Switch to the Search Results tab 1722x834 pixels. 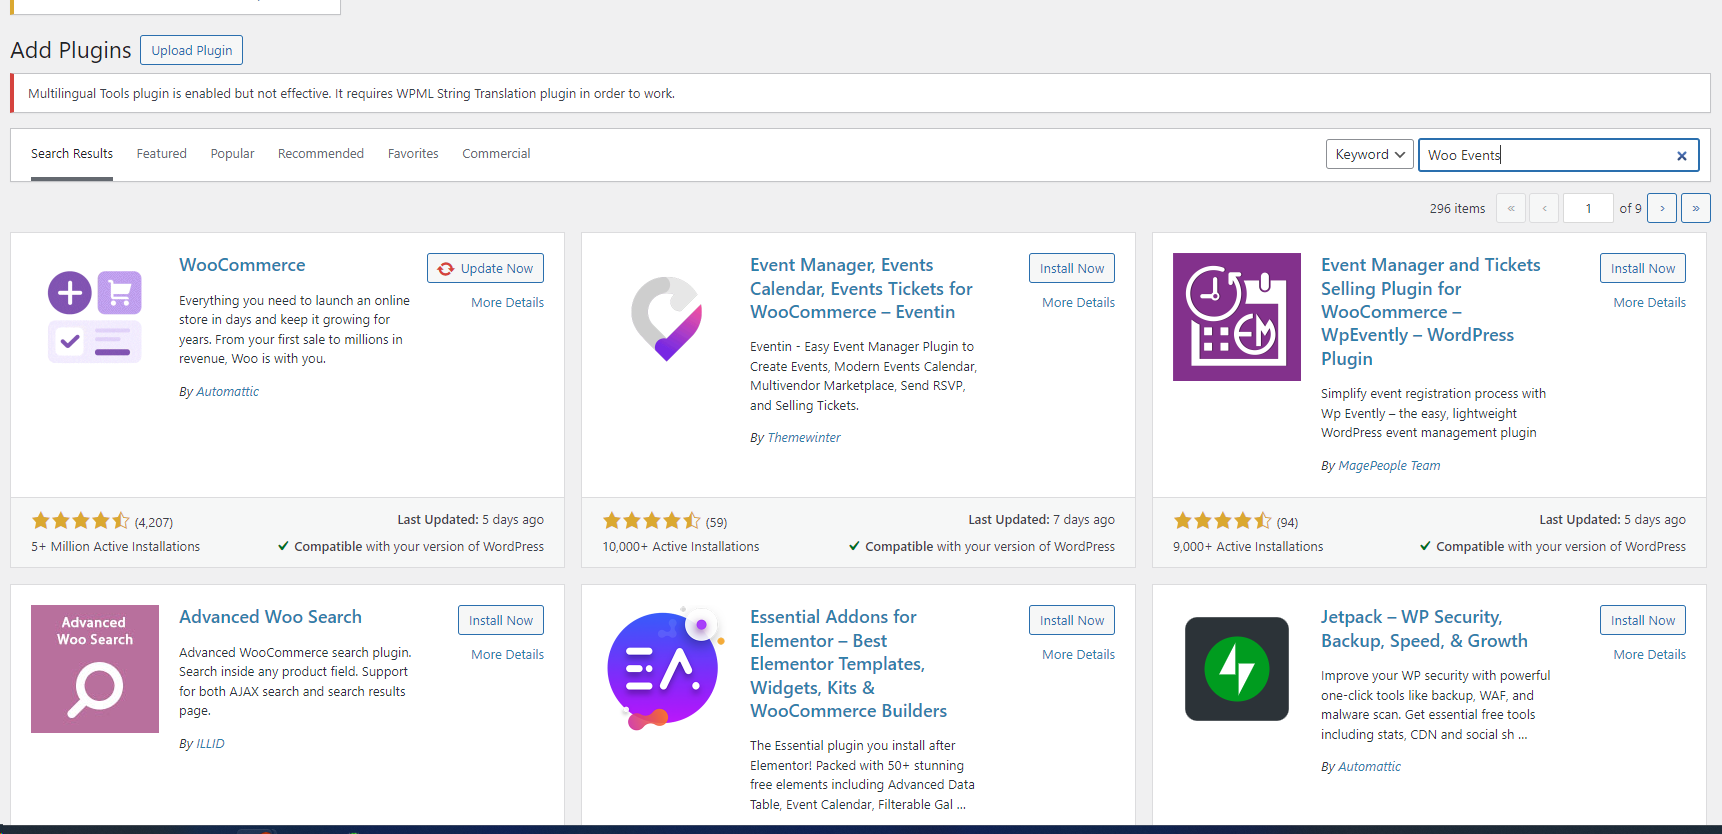point(72,154)
